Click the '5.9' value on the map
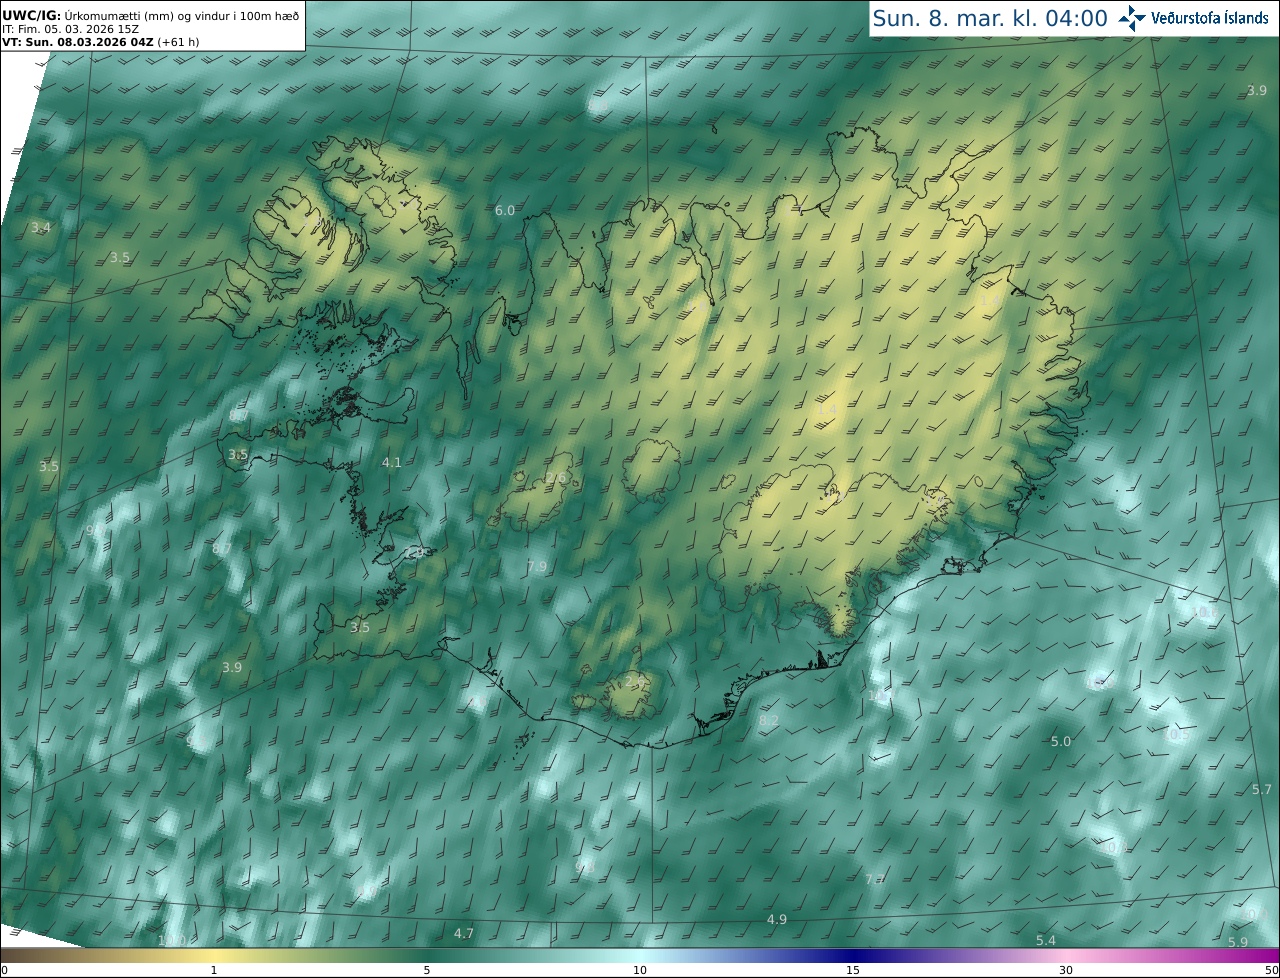1280x978 pixels. pos(1238,942)
